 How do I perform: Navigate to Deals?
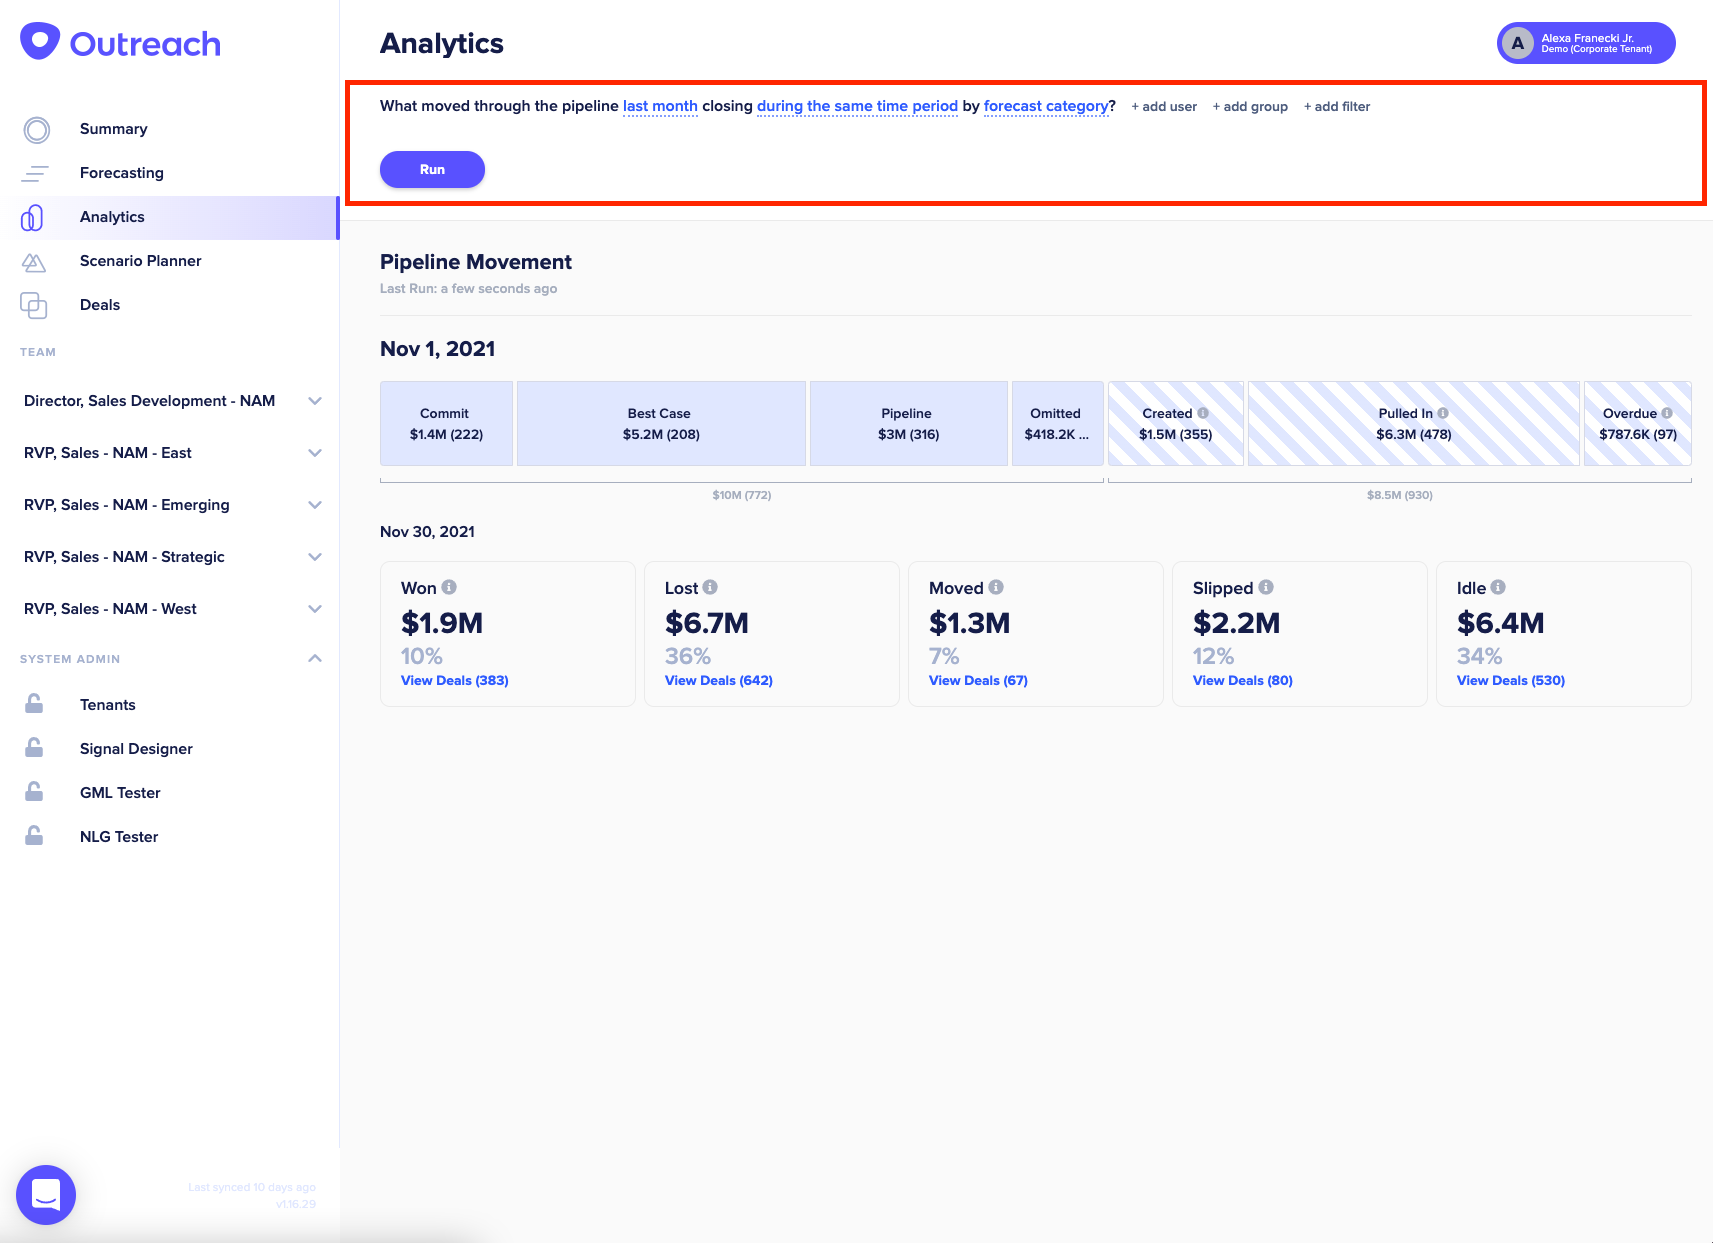point(100,305)
